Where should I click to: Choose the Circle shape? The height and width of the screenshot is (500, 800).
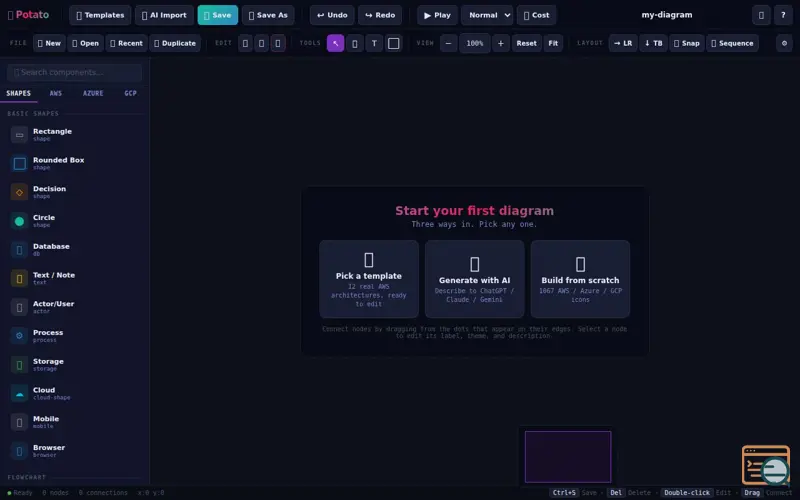[74, 221]
